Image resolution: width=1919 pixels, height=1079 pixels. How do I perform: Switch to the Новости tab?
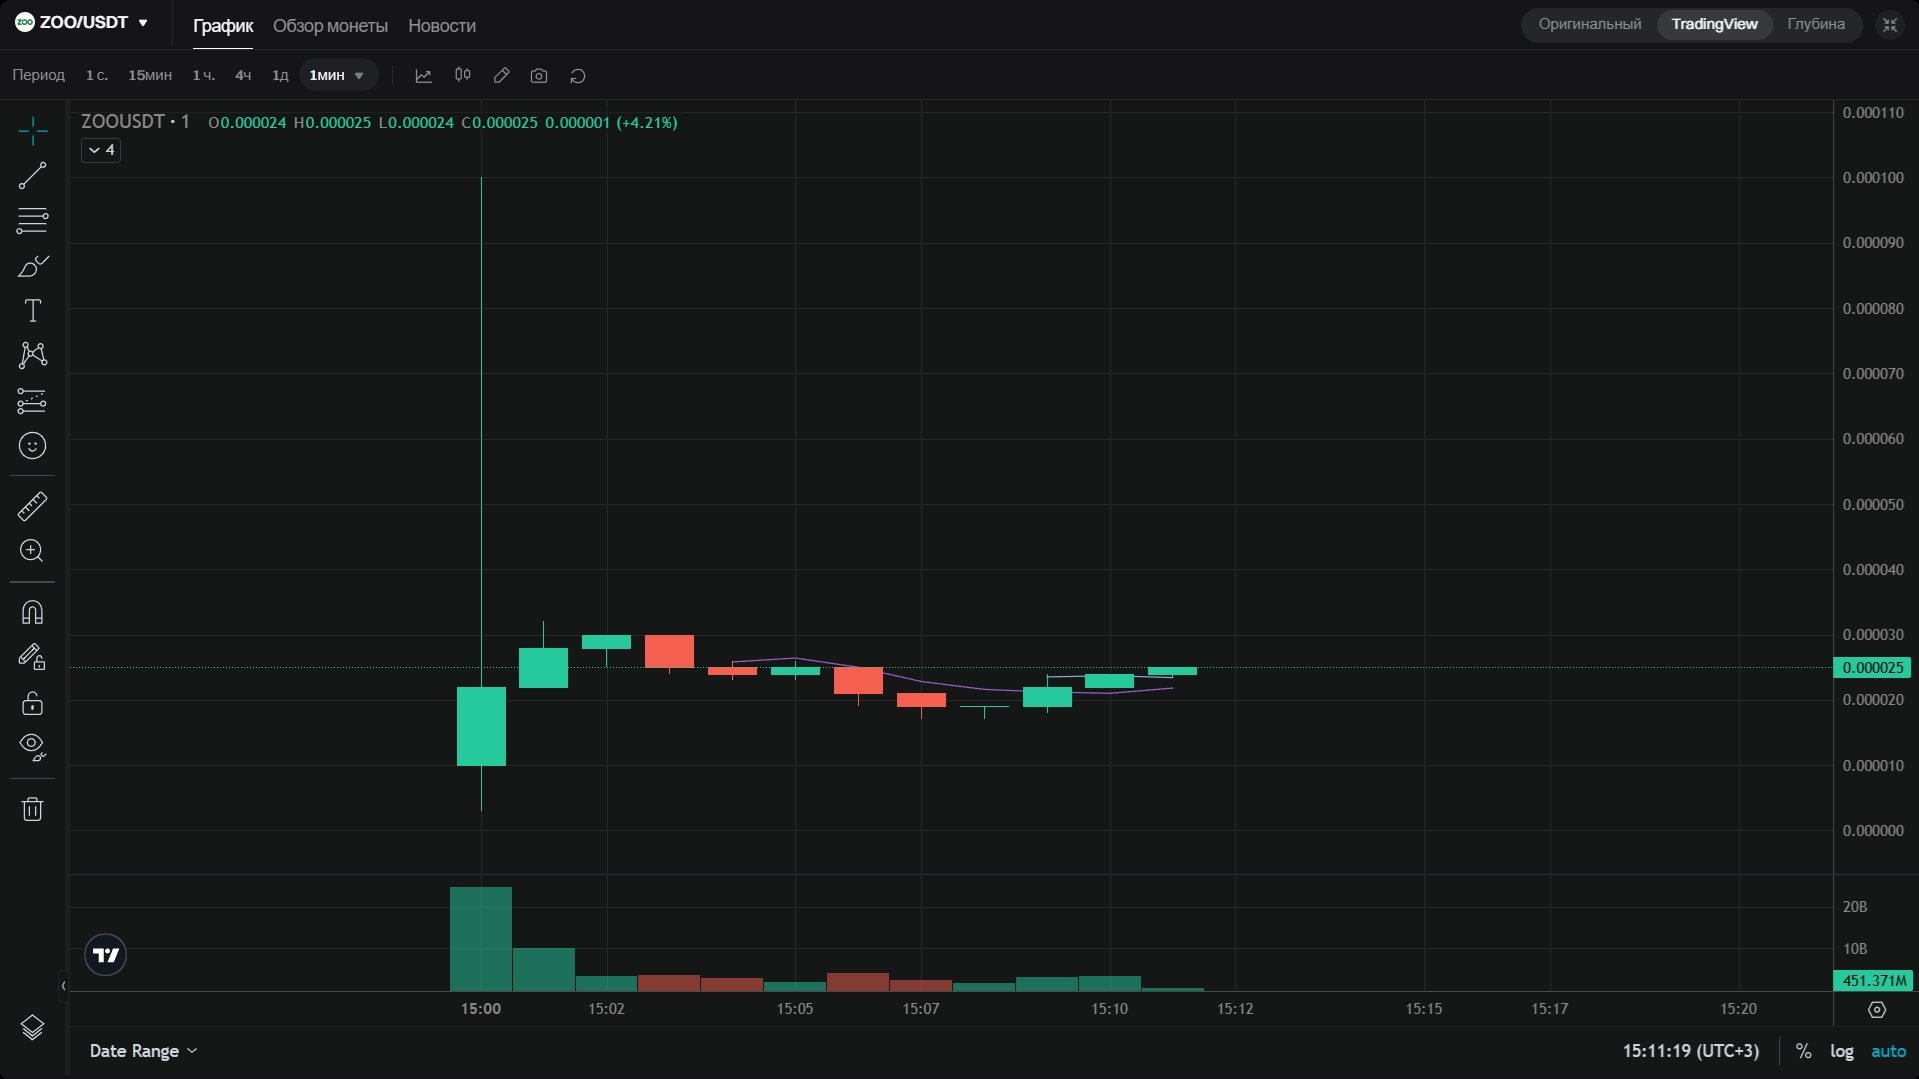pyautogui.click(x=441, y=26)
